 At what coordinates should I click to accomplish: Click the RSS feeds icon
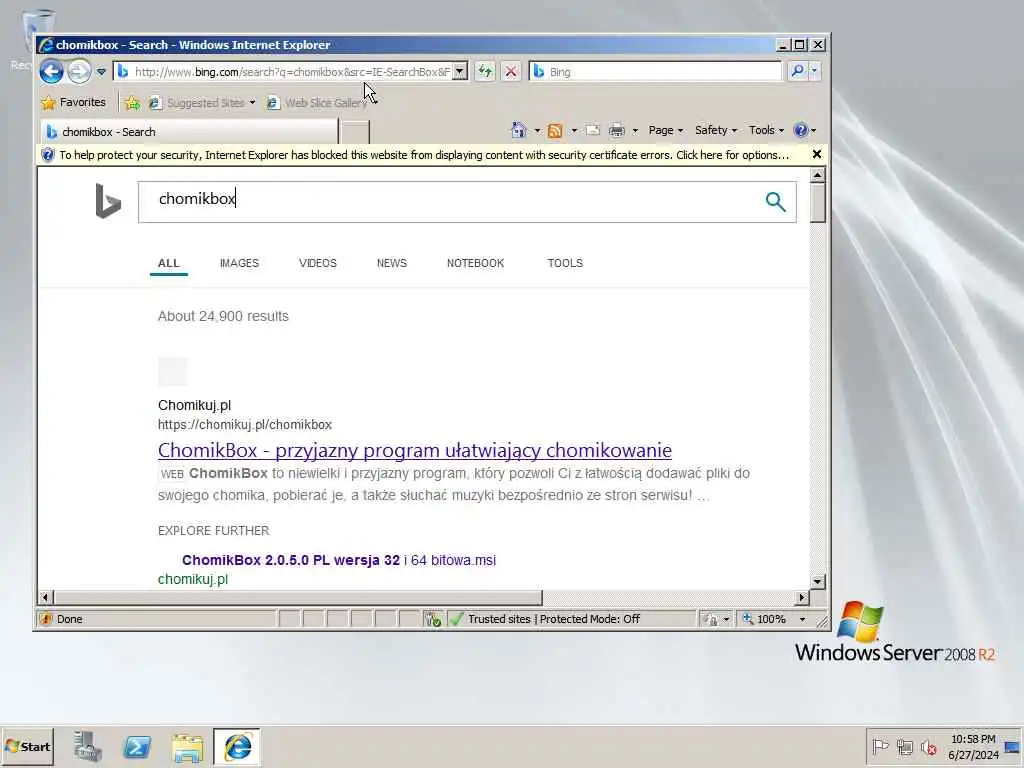pos(555,131)
